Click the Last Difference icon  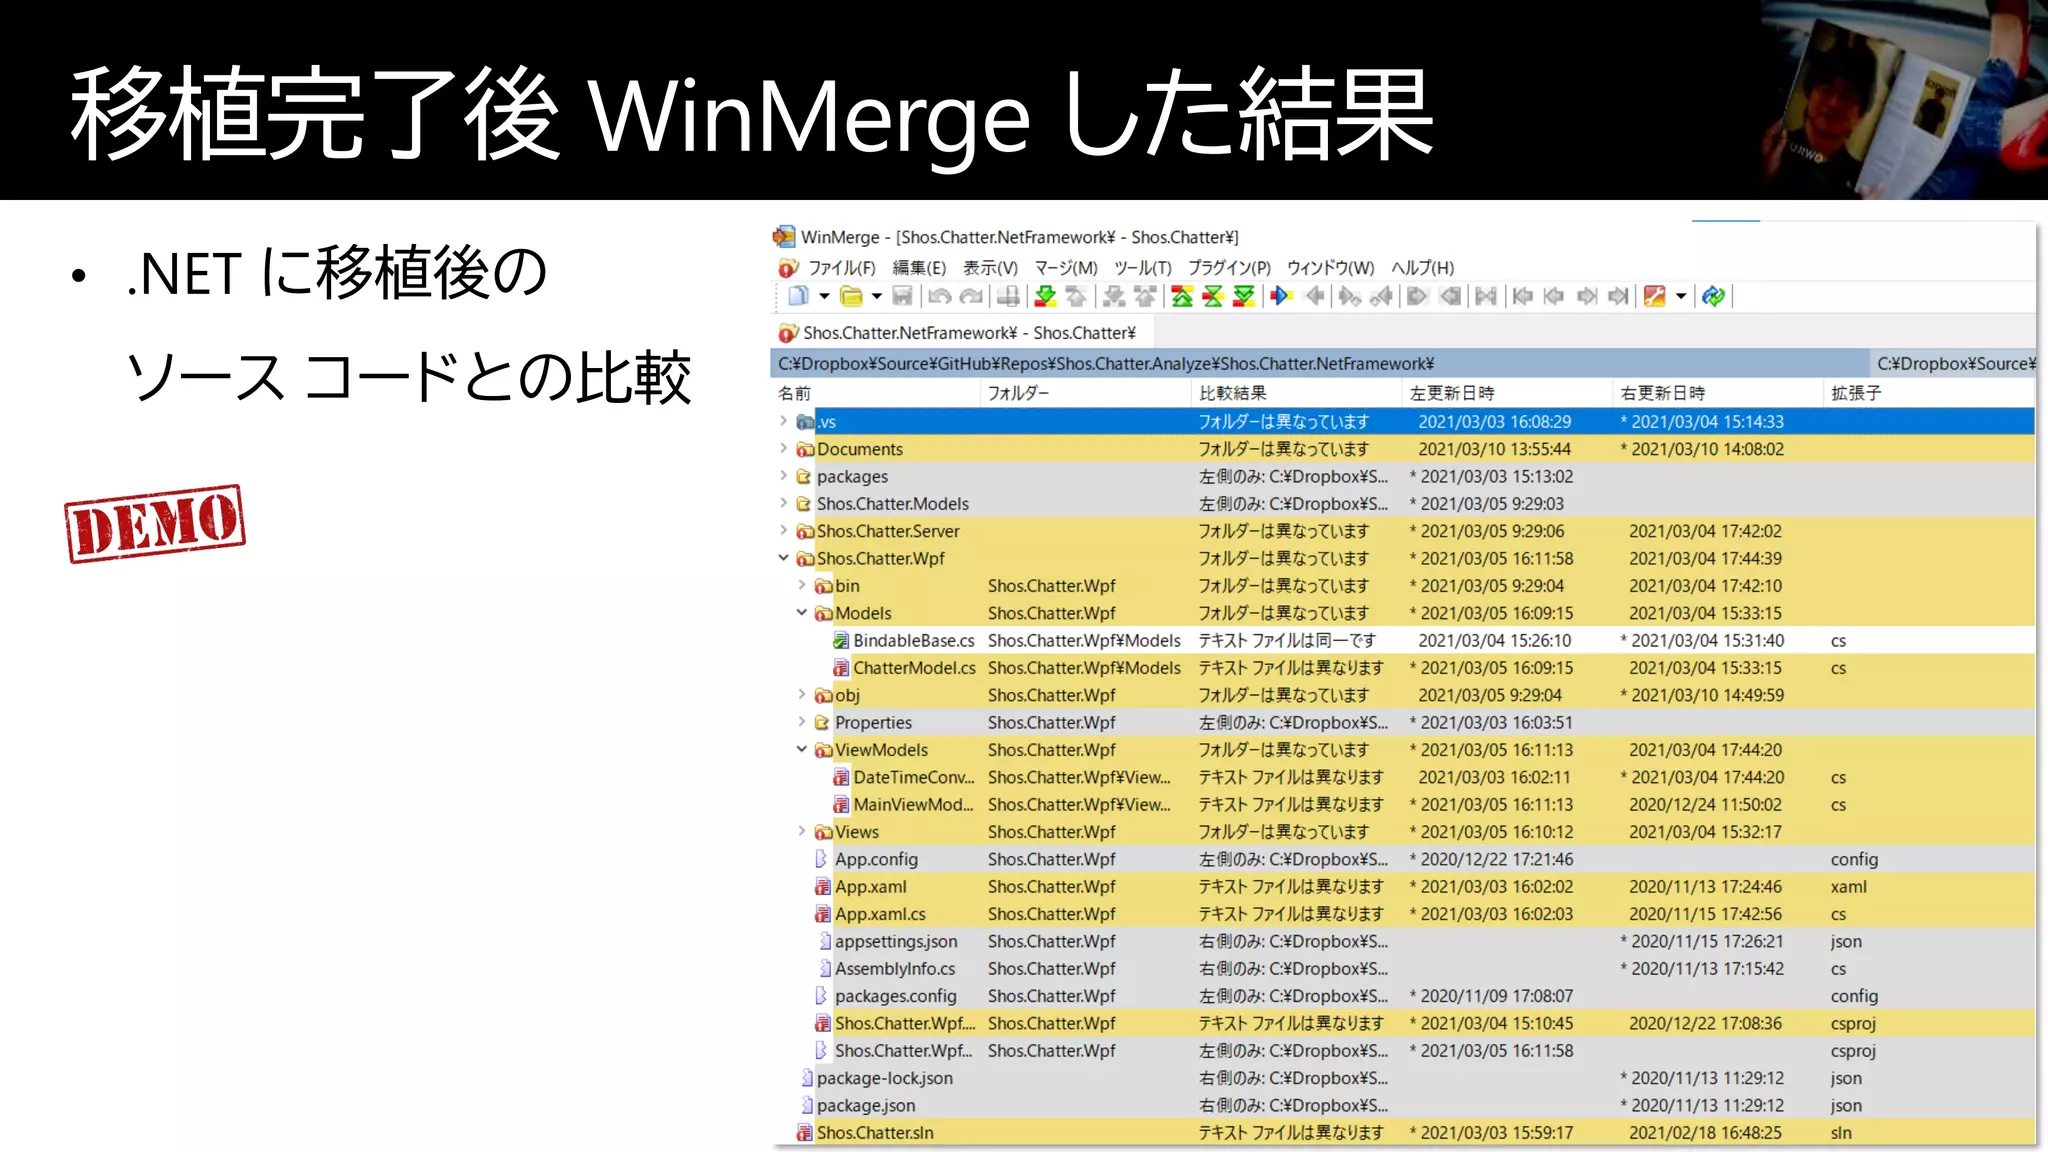pos(1244,296)
